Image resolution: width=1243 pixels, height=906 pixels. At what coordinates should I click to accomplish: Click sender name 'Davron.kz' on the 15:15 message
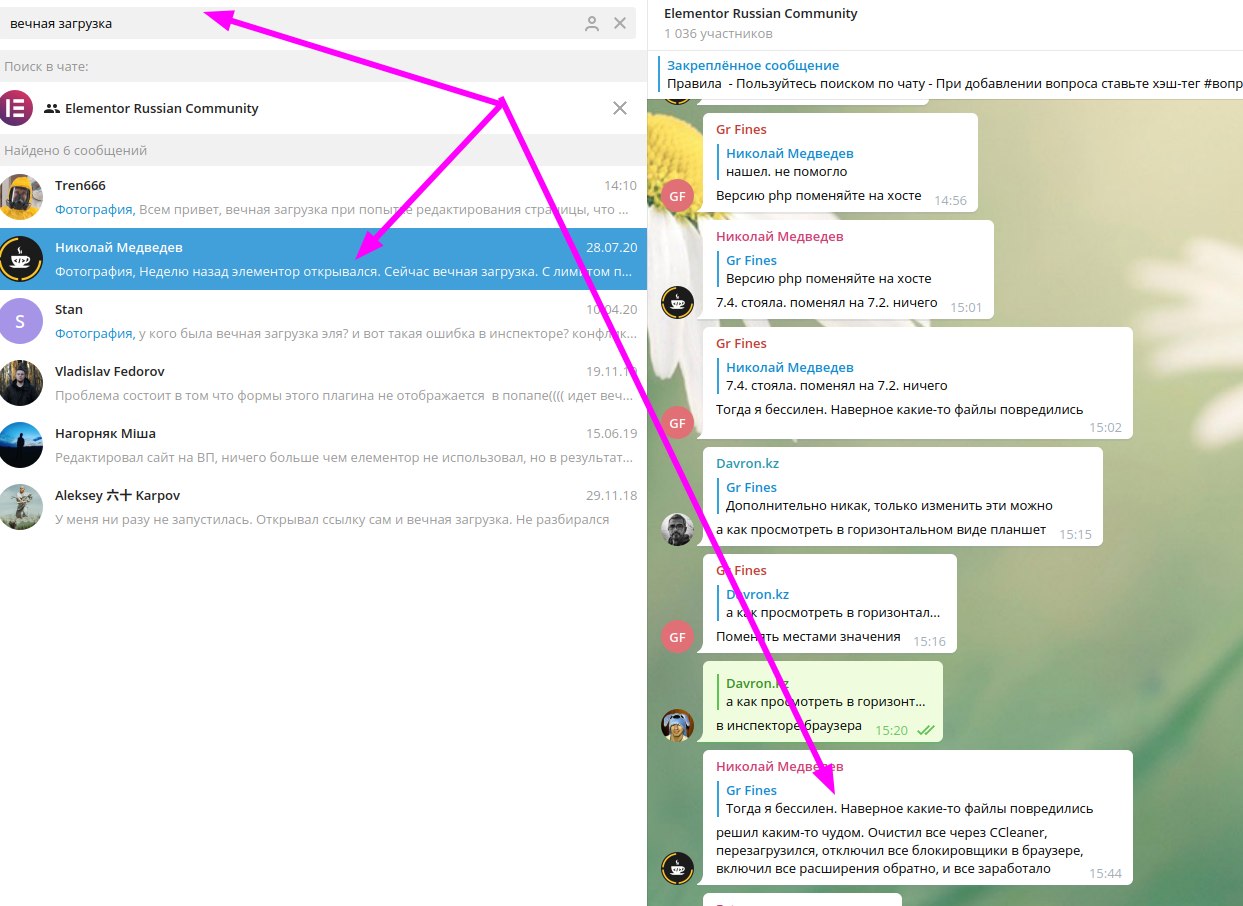[746, 464]
